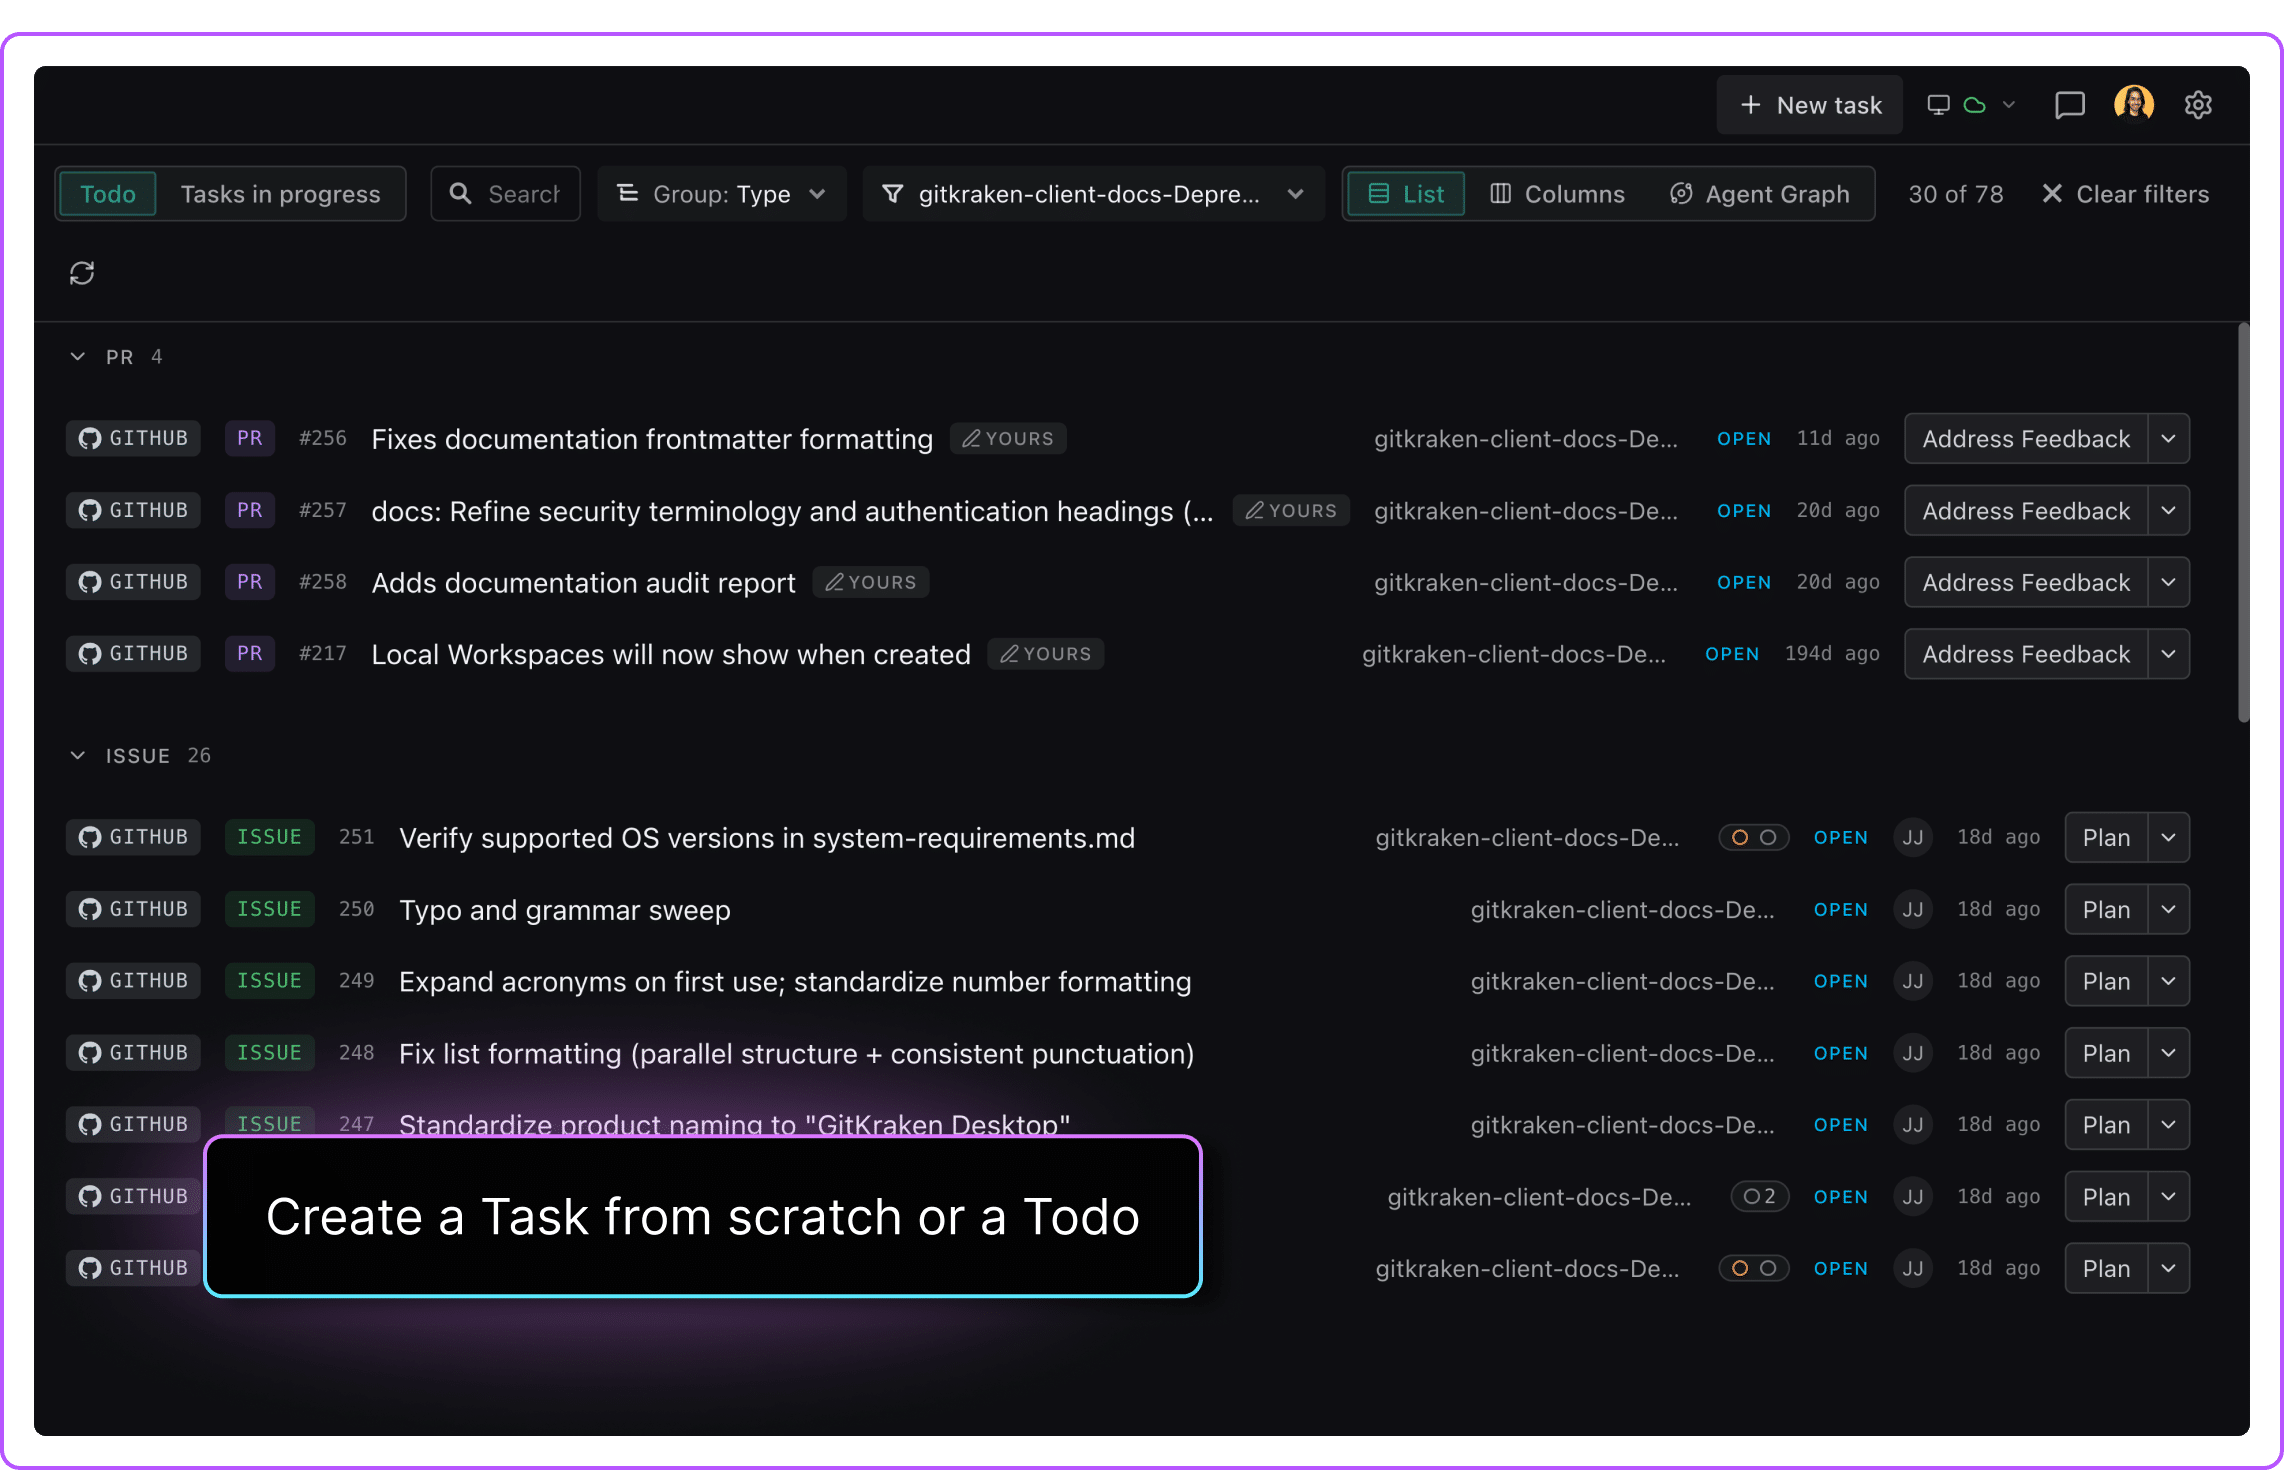Viewport: 2284px width, 1470px height.
Task: Open 'Local Workspaces will now show when created'
Action: pyautogui.click(x=671, y=654)
